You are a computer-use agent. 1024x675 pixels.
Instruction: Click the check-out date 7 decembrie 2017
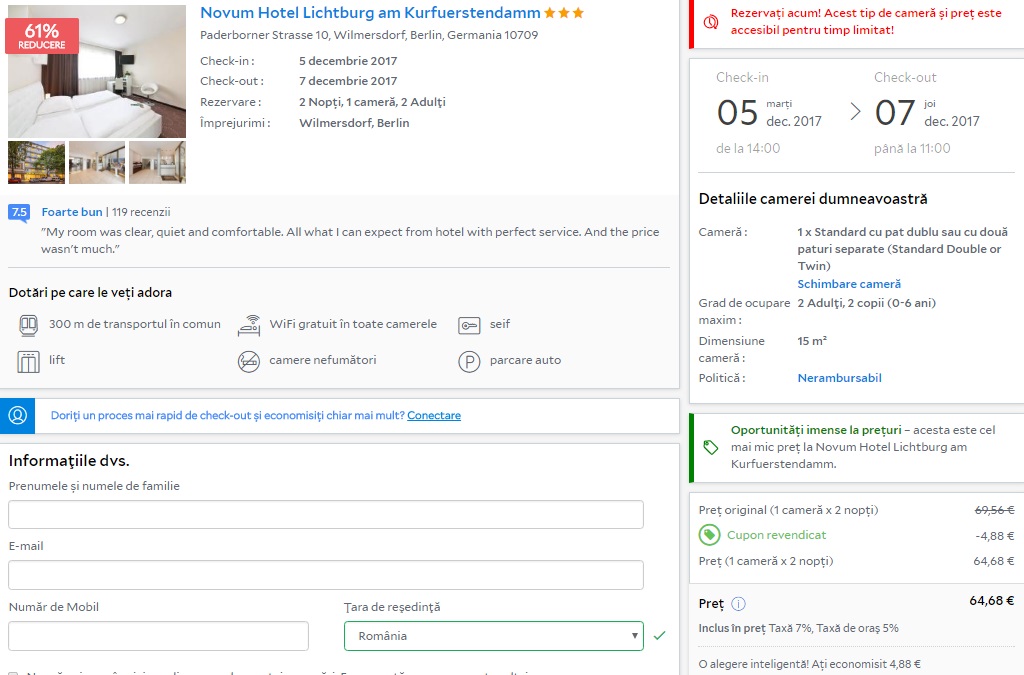click(348, 82)
